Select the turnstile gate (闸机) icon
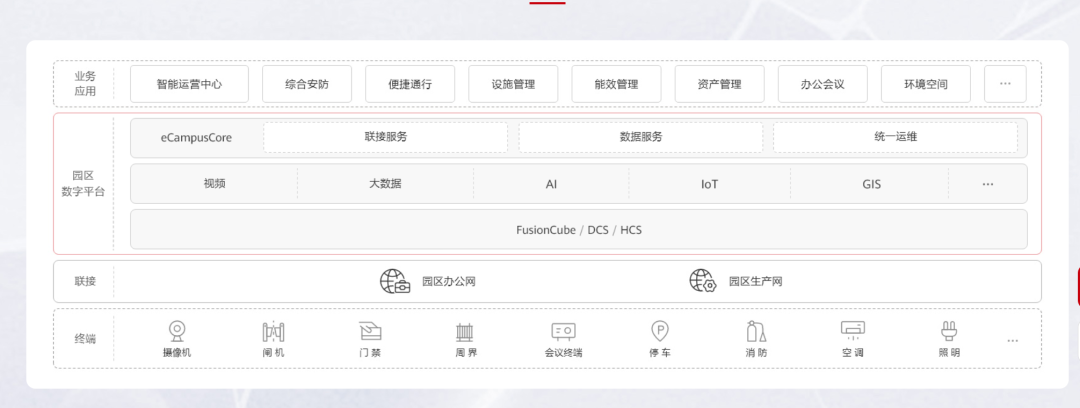This screenshot has height=408, width=1080. (x=273, y=331)
